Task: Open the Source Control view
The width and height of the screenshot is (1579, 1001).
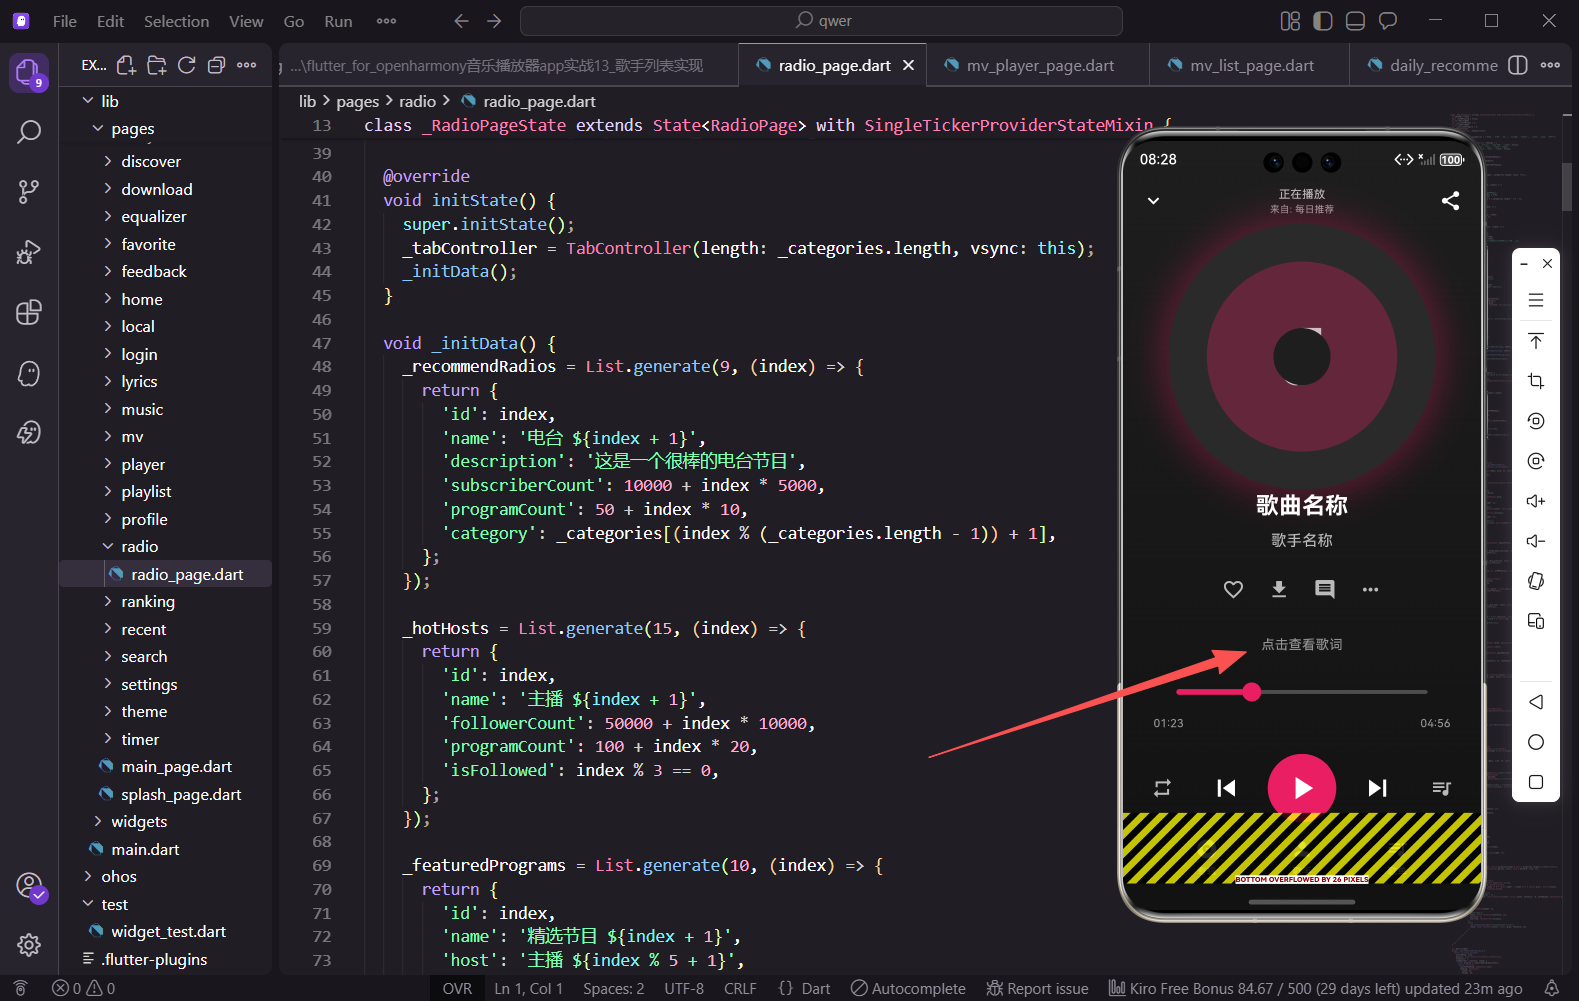Action: [29, 192]
